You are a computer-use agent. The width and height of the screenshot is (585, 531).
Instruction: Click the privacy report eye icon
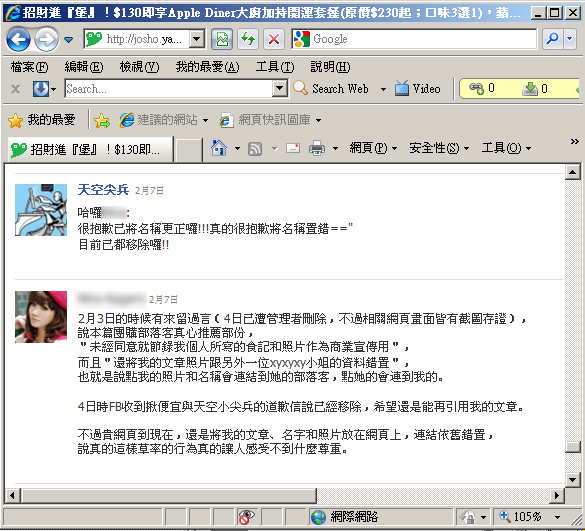(x=246, y=517)
